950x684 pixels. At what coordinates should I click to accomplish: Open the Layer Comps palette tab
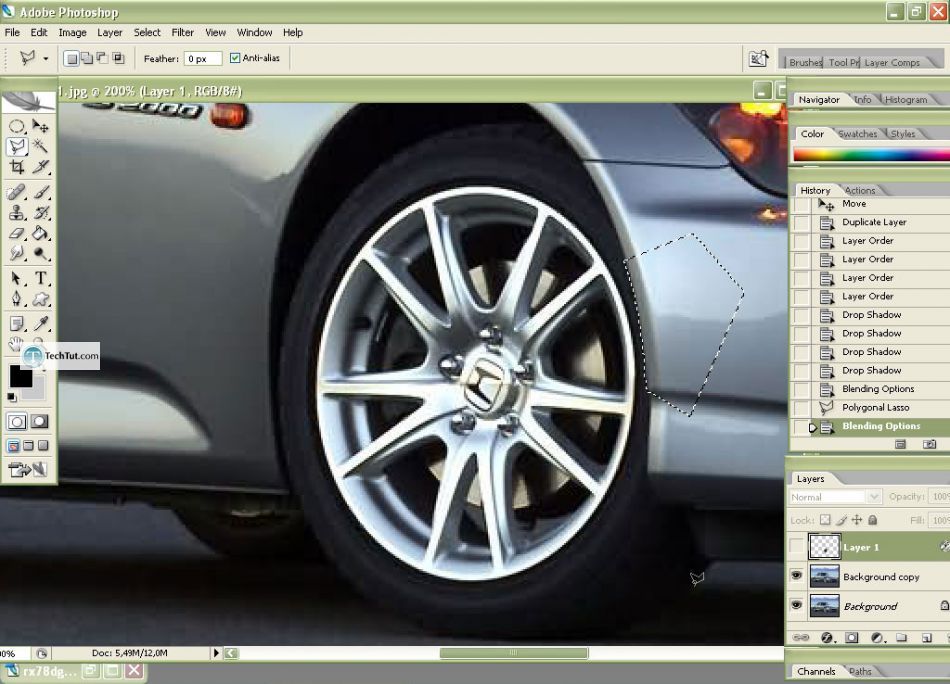click(x=892, y=62)
